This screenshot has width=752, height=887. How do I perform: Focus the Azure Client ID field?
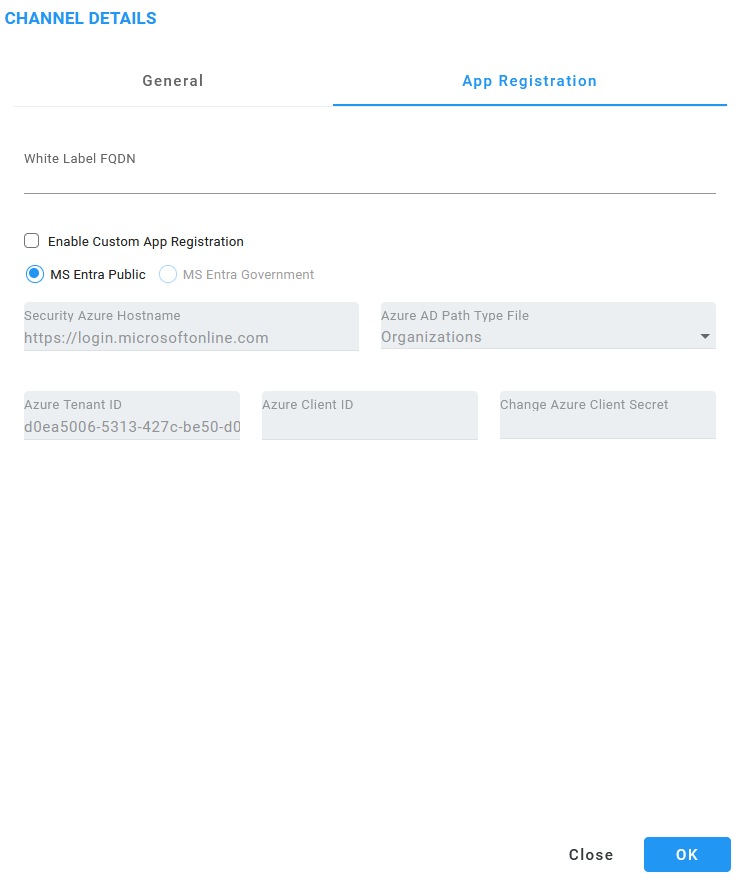(x=369, y=415)
